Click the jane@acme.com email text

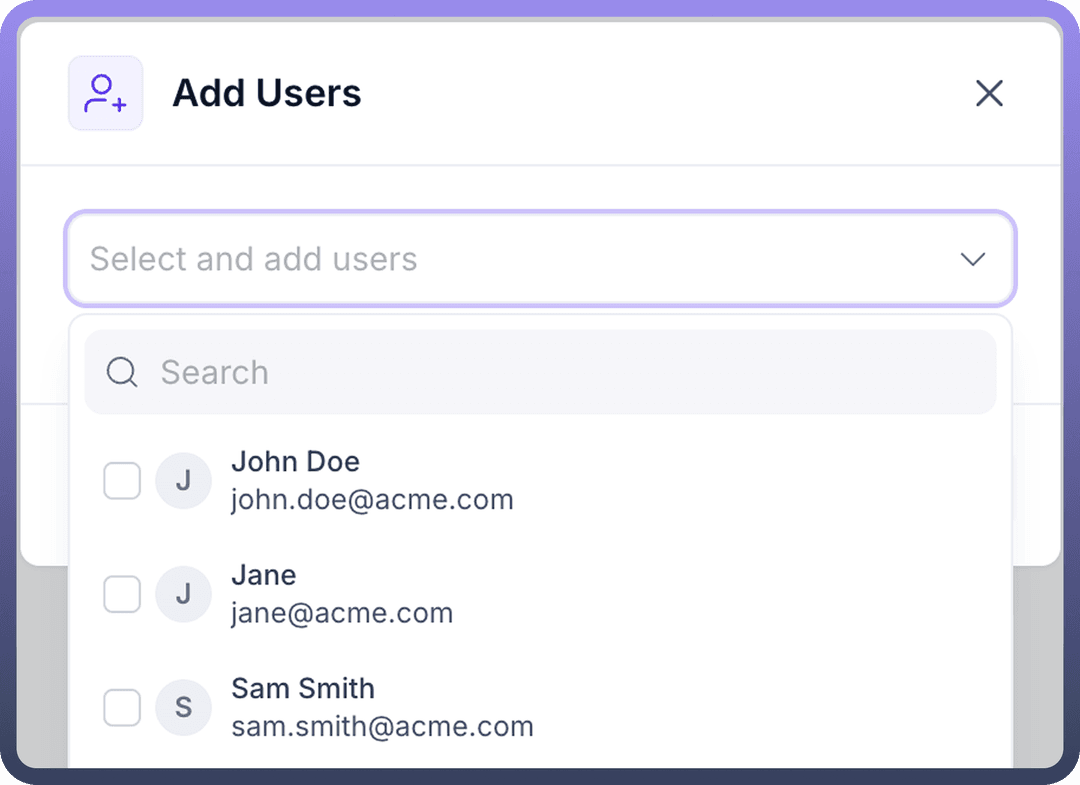(x=342, y=613)
